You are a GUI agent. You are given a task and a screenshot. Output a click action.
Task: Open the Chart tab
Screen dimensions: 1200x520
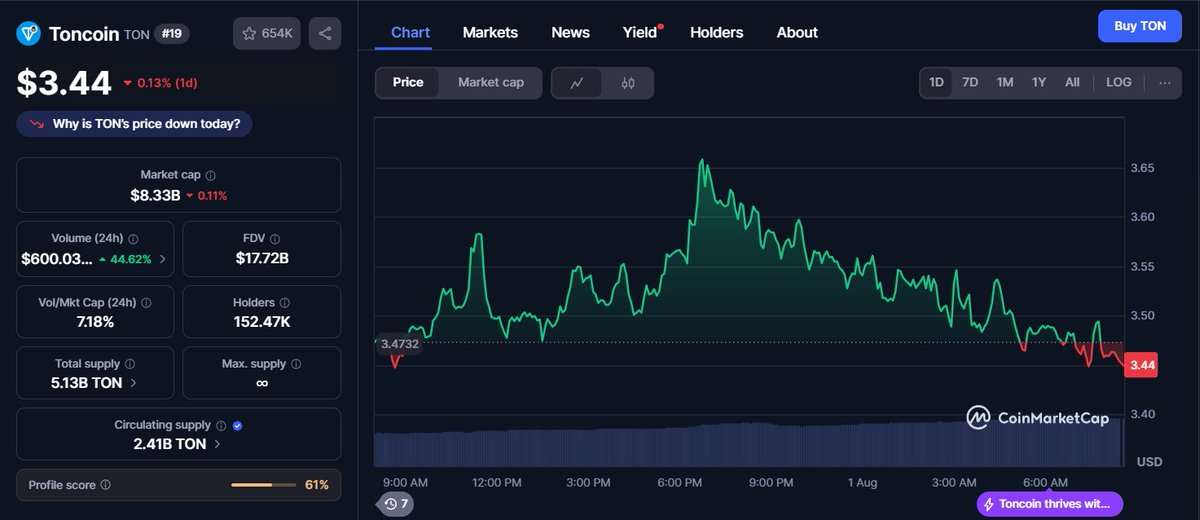point(410,32)
